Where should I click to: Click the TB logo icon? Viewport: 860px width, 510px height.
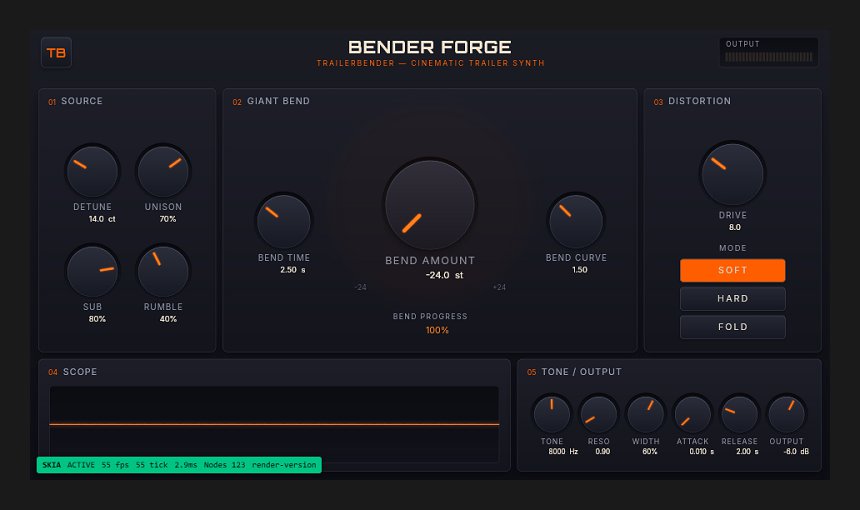click(x=56, y=53)
